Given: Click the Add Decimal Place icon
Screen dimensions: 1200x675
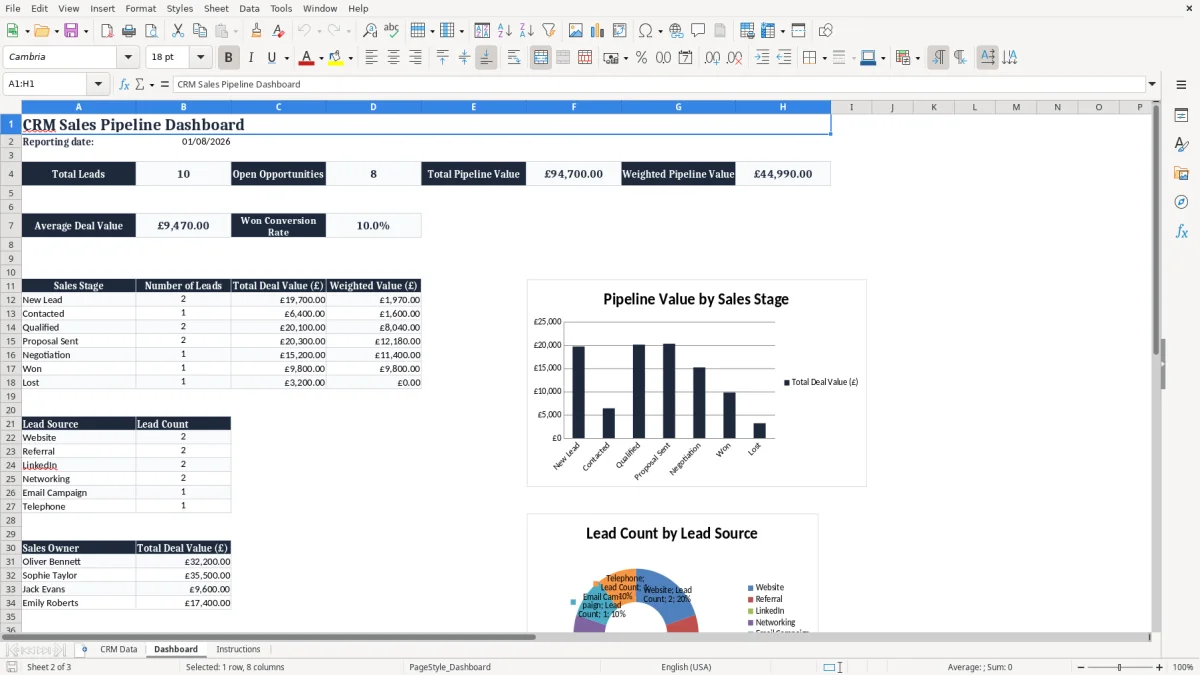Looking at the screenshot, I should pyautogui.click(x=713, y=58).
